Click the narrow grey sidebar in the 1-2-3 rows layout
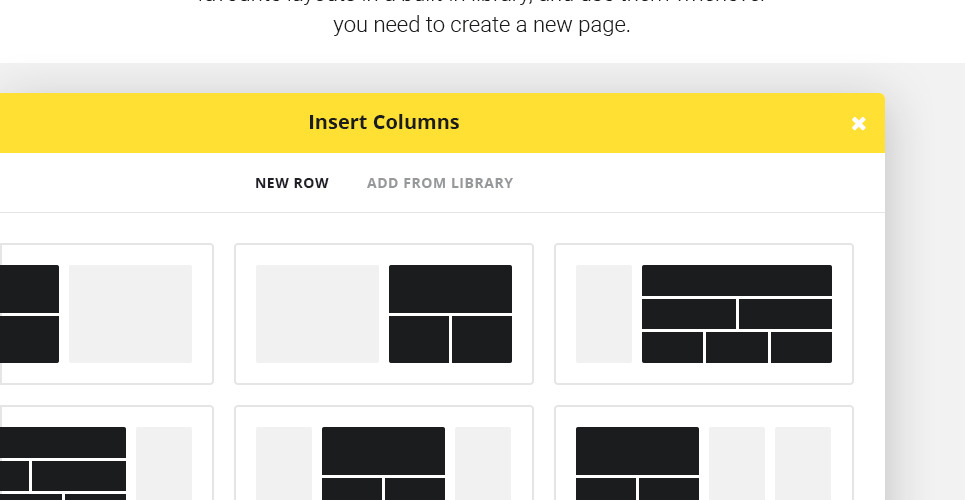 pos(604,314)
